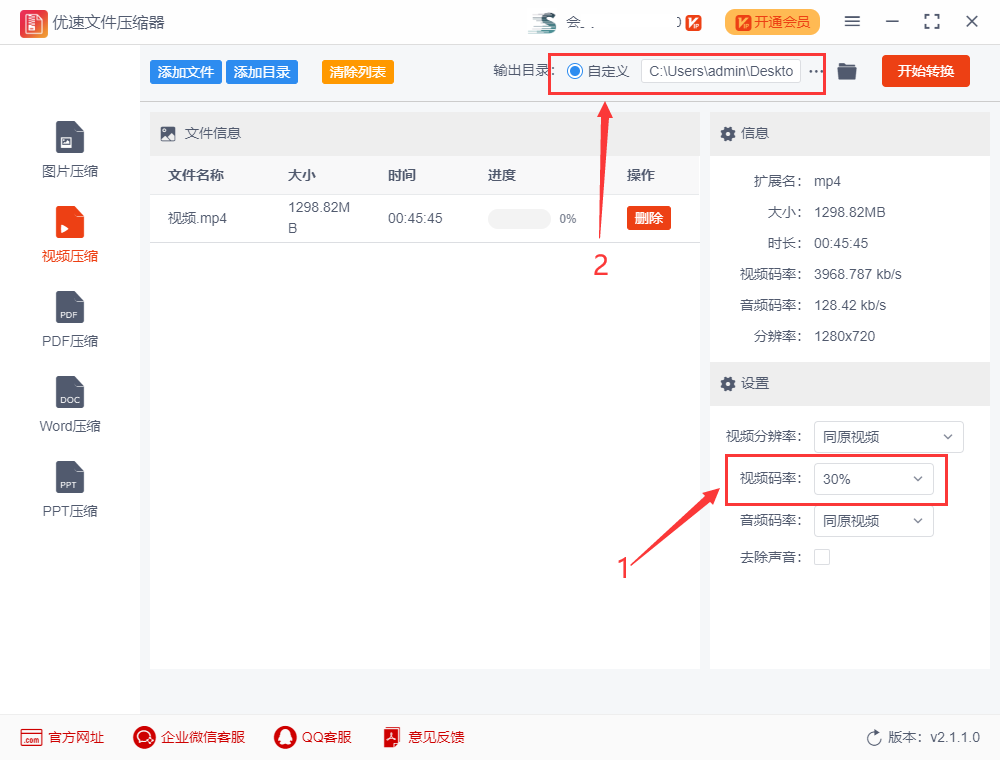Open the hamburger menu icon in title bar
This screenshot has width=1000, height=760.
[x=852, y=22]
